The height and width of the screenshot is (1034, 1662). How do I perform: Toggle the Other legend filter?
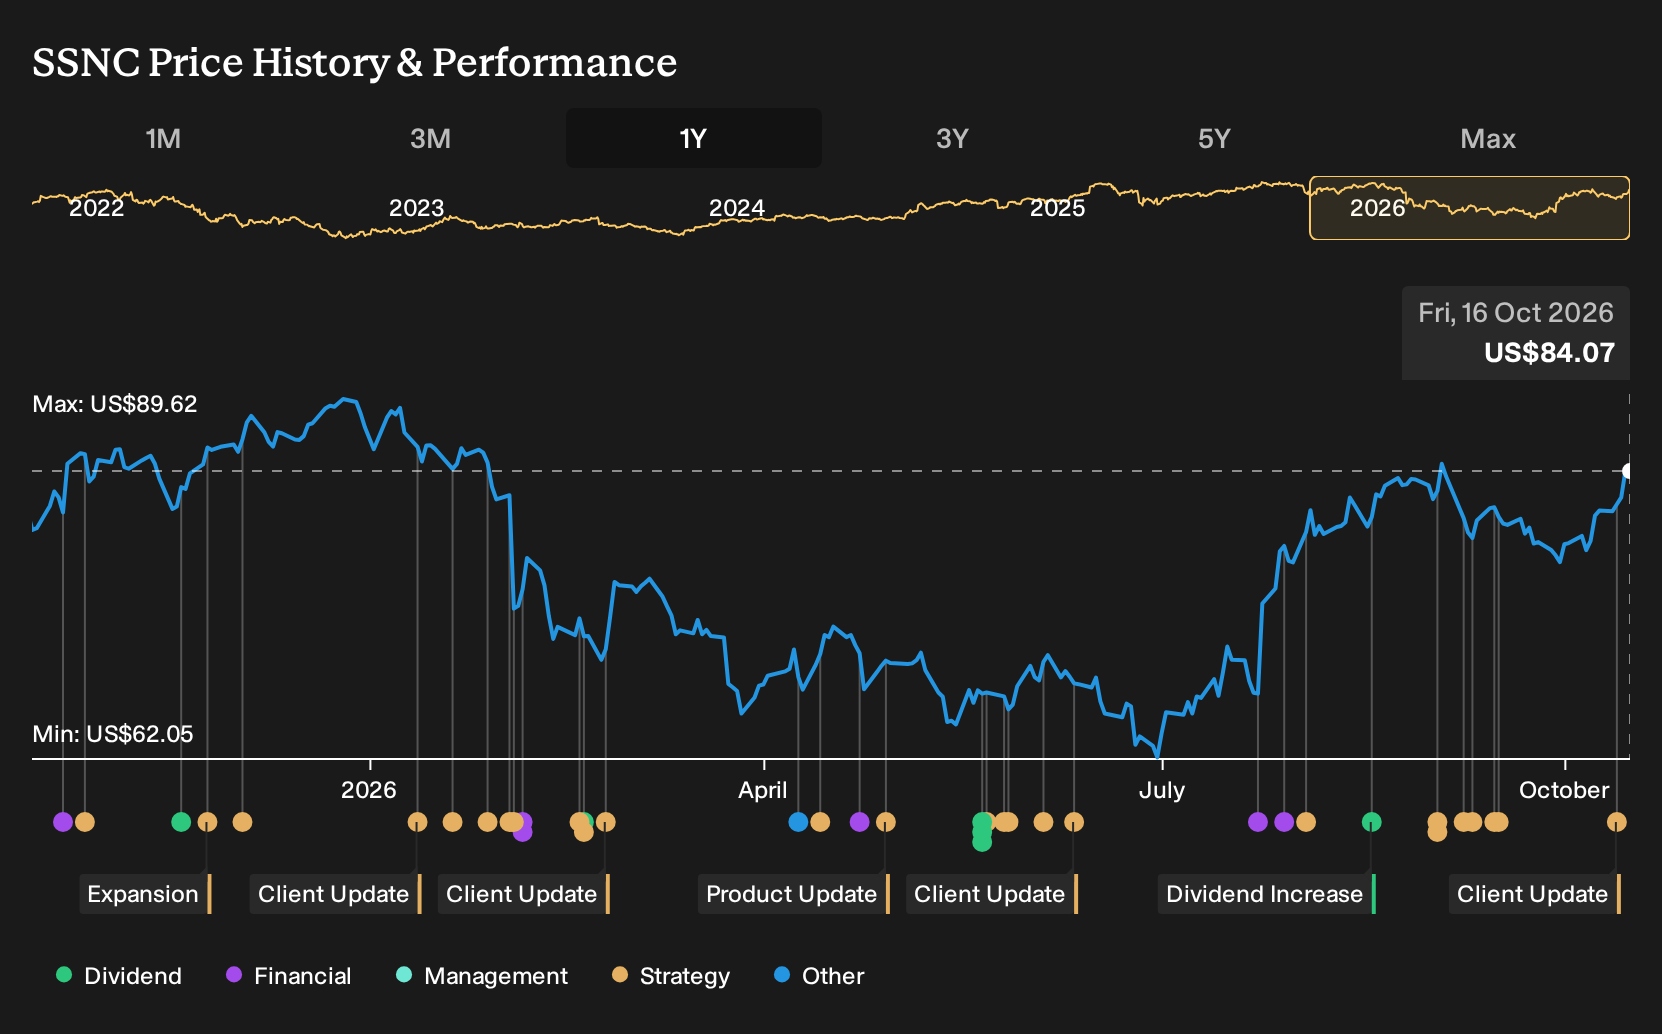pyautogui.click(x=819, y=975)
